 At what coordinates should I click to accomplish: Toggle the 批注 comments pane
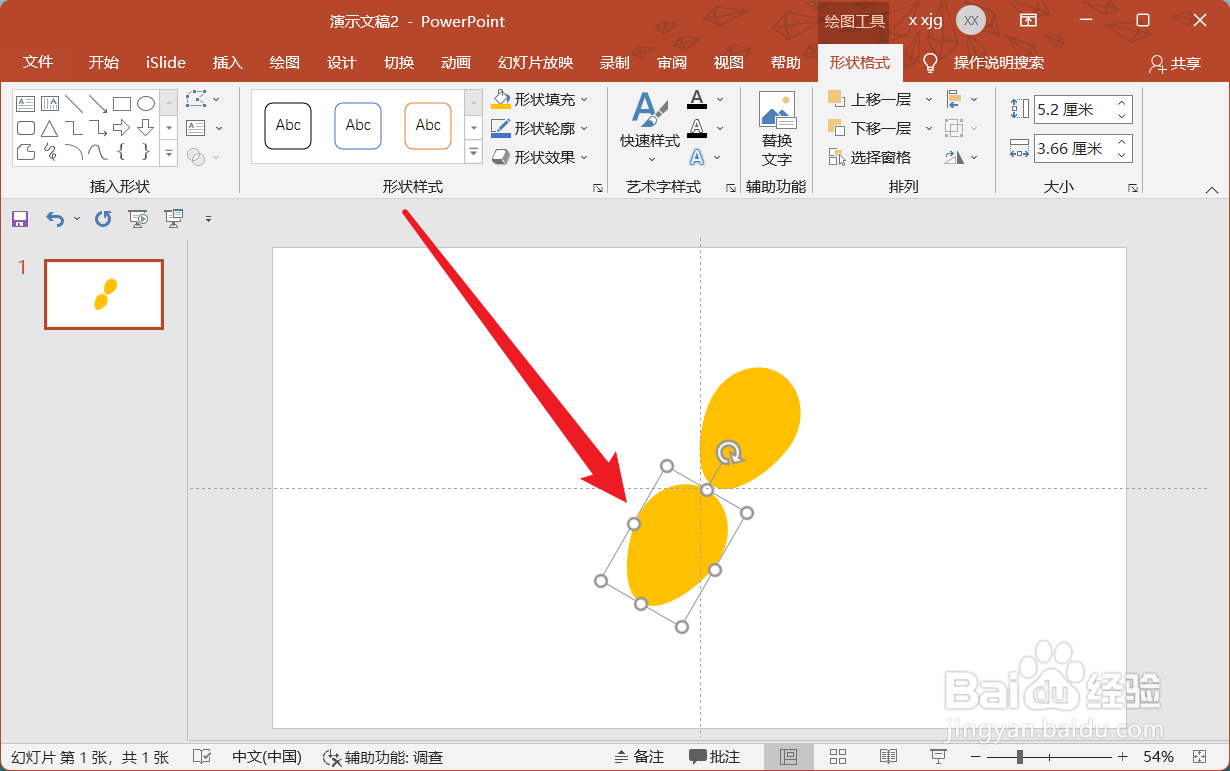tap(714, 757)
